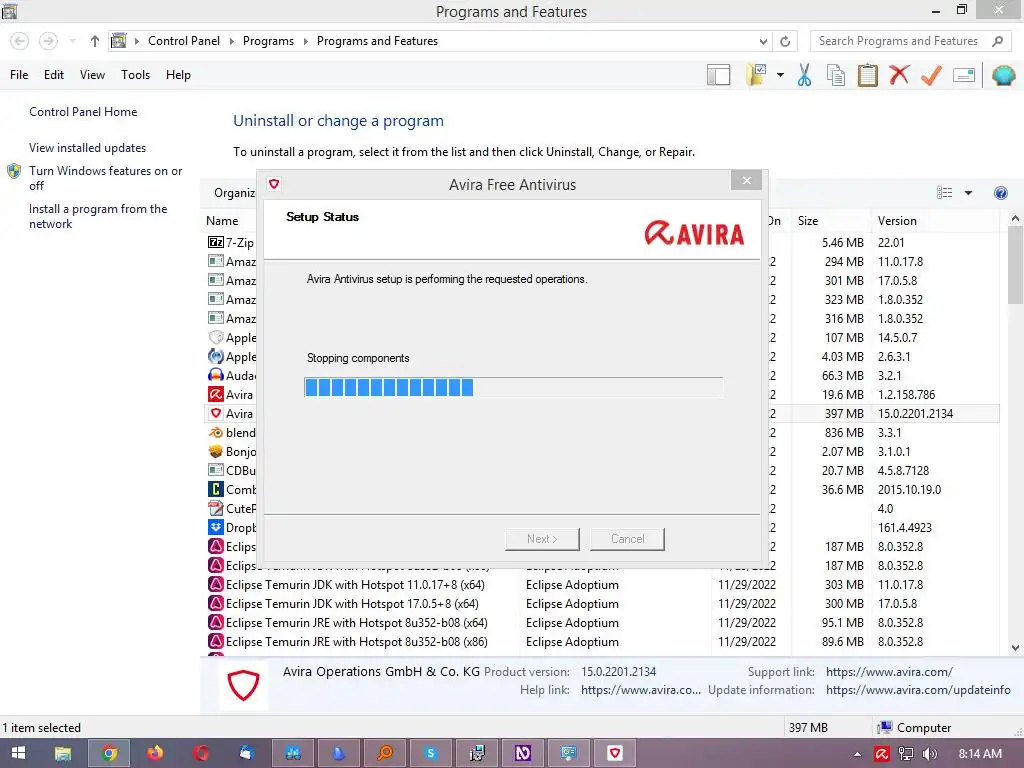Open Control Panel Home link

coord(83,112)
